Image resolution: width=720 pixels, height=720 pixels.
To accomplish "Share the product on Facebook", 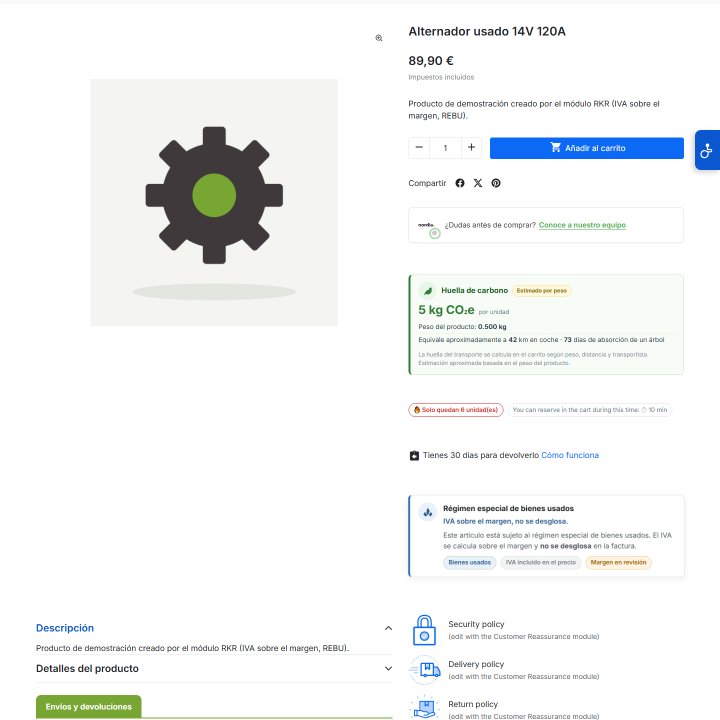I will point(460,183).
